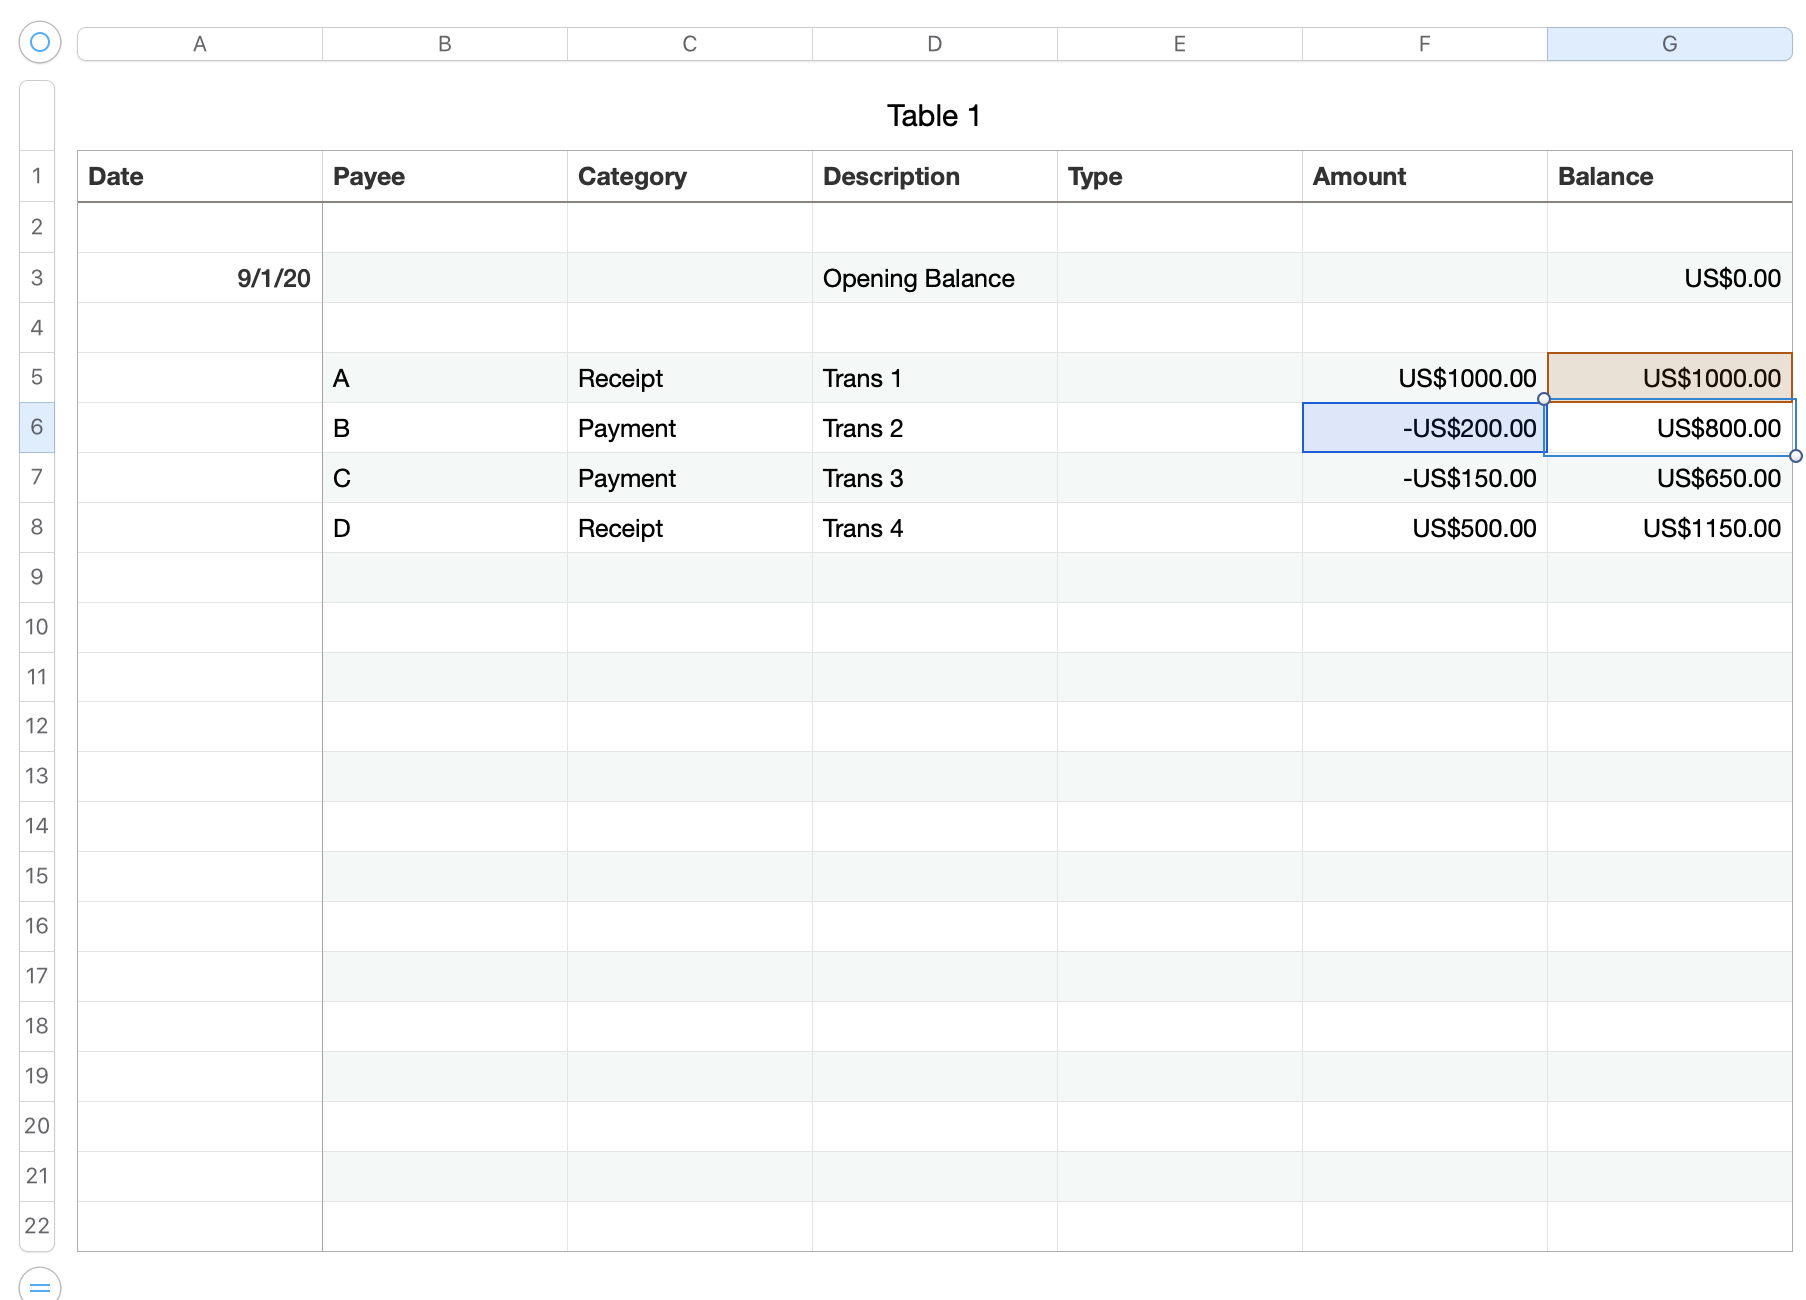The height and width of the screenshot is (1300, 1806).
Task: Select column A header
Action: [x=200, y=44]
